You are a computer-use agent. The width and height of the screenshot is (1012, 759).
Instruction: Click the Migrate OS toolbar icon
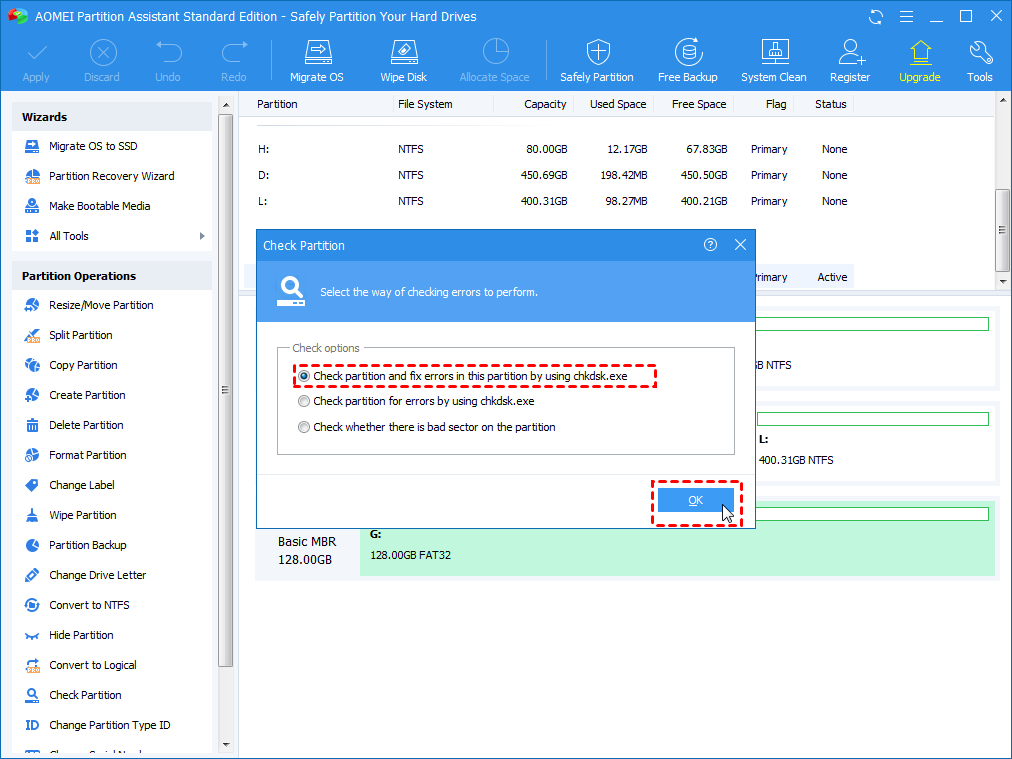tap(316, 61)
